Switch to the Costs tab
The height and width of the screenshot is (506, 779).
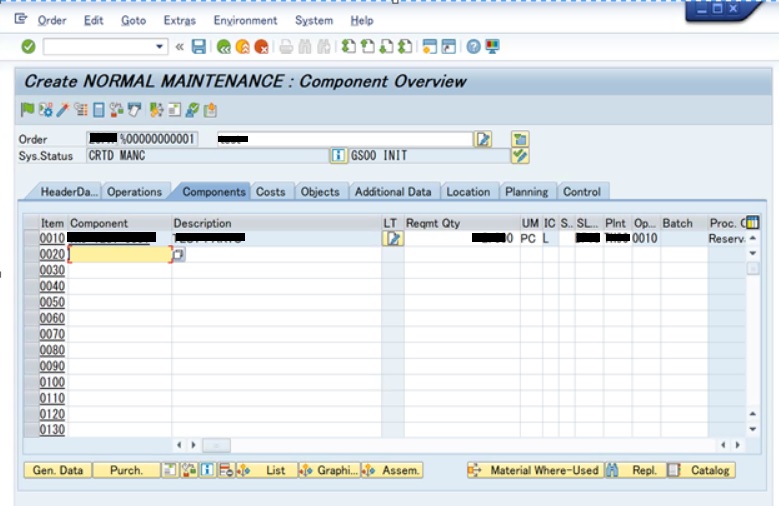coord(270,192)
